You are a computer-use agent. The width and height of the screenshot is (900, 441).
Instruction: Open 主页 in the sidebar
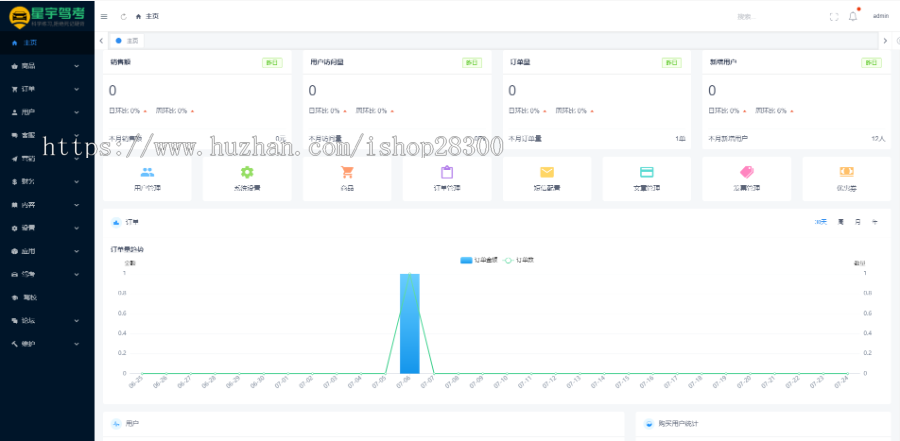tap(47, 42)
